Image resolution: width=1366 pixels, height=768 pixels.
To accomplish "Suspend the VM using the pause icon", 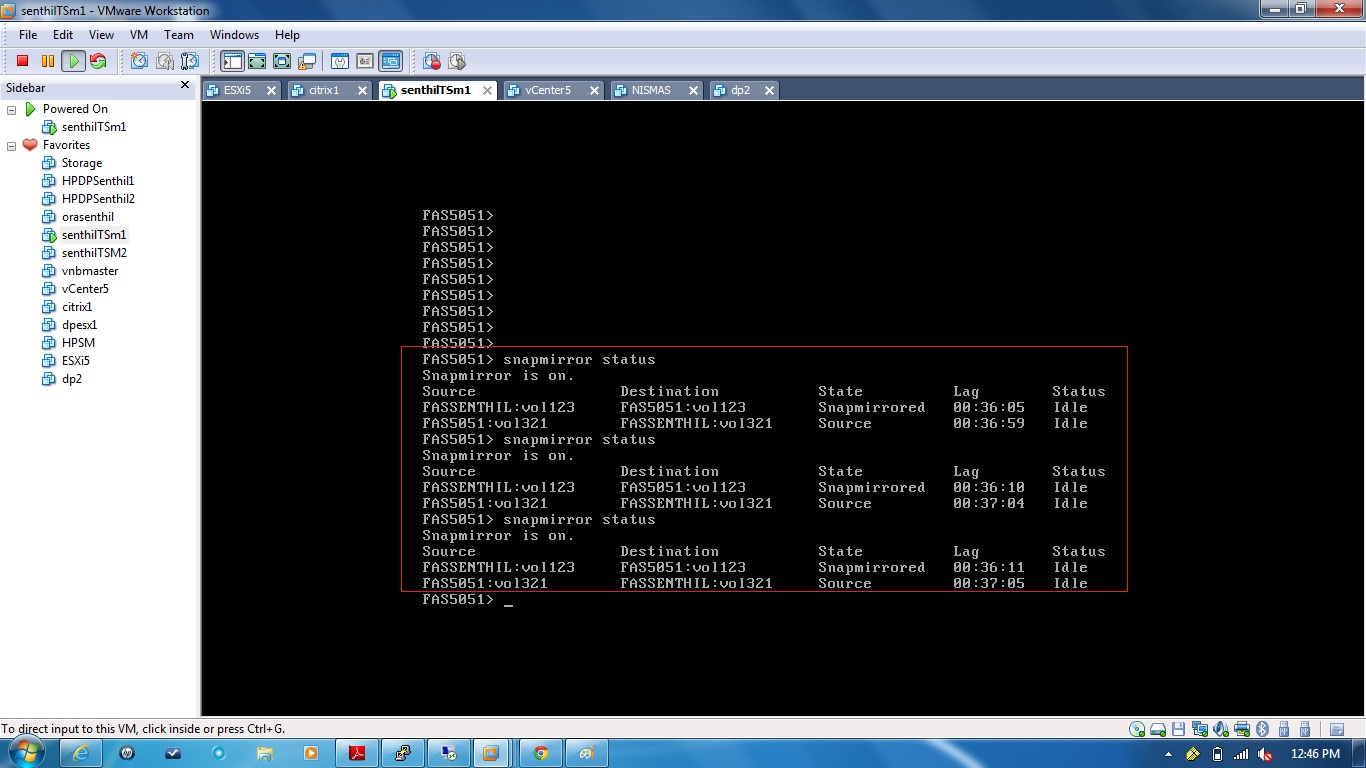I will (x=47, y=61).
